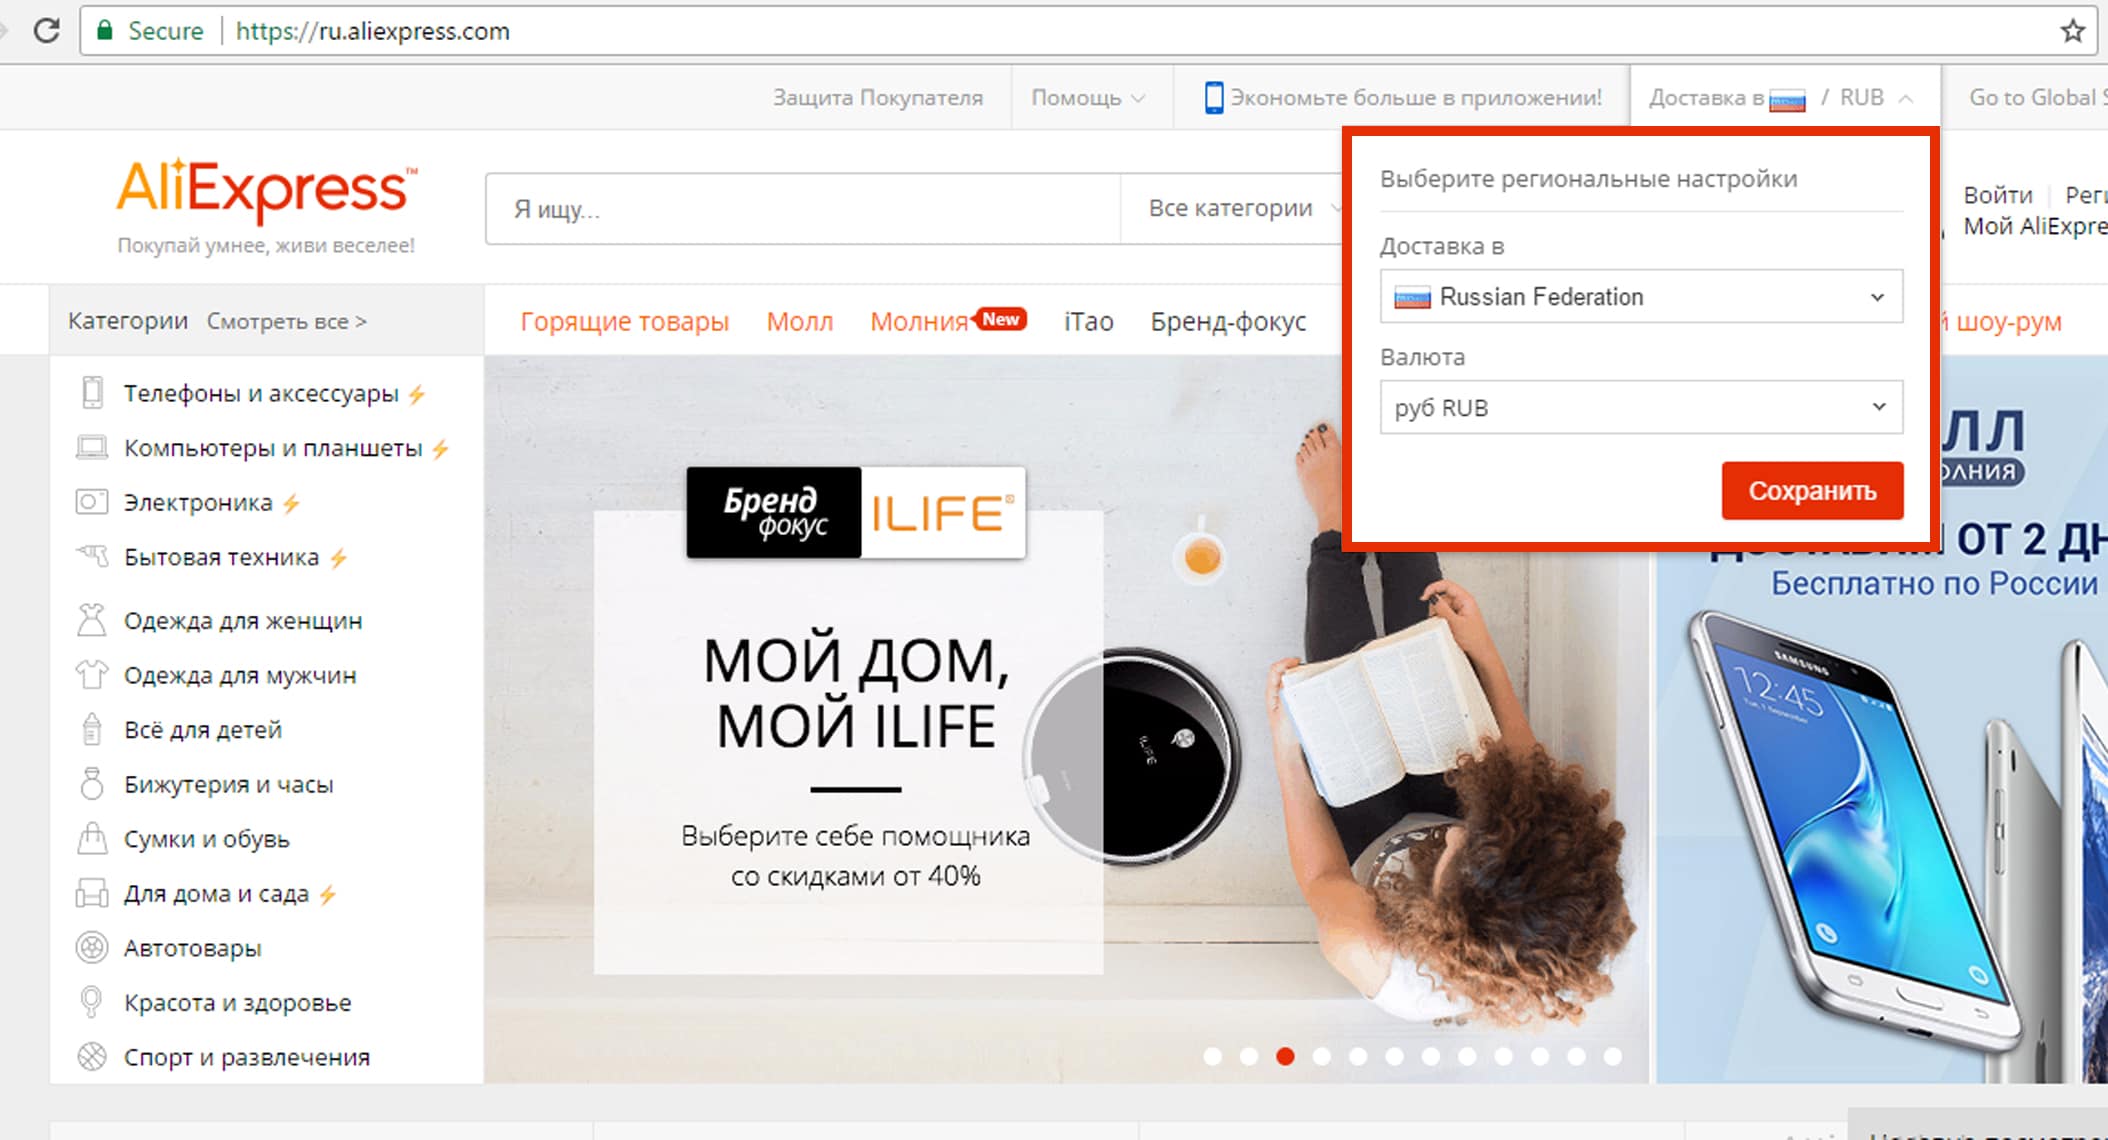Click the shirt icon beside Одежда для мужчин
2108x1140 pixels.
pyautogui.click(x=92, y=675)
